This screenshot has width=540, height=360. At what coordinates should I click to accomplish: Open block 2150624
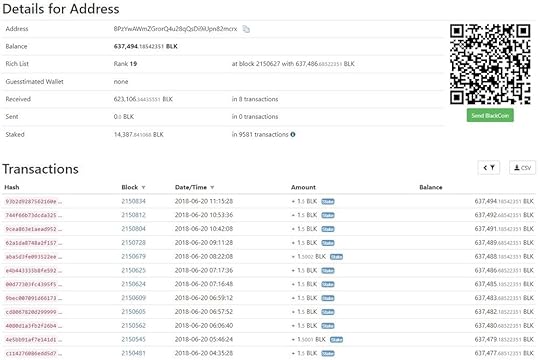(133, 284)
